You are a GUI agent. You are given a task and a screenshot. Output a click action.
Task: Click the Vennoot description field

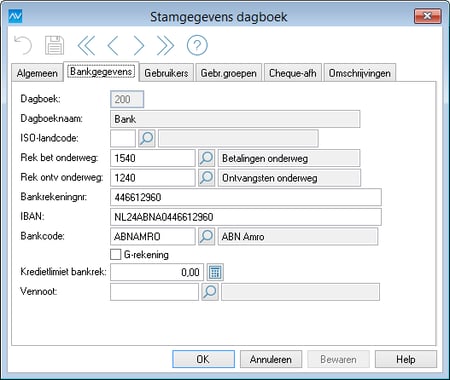tap(300, 292)
